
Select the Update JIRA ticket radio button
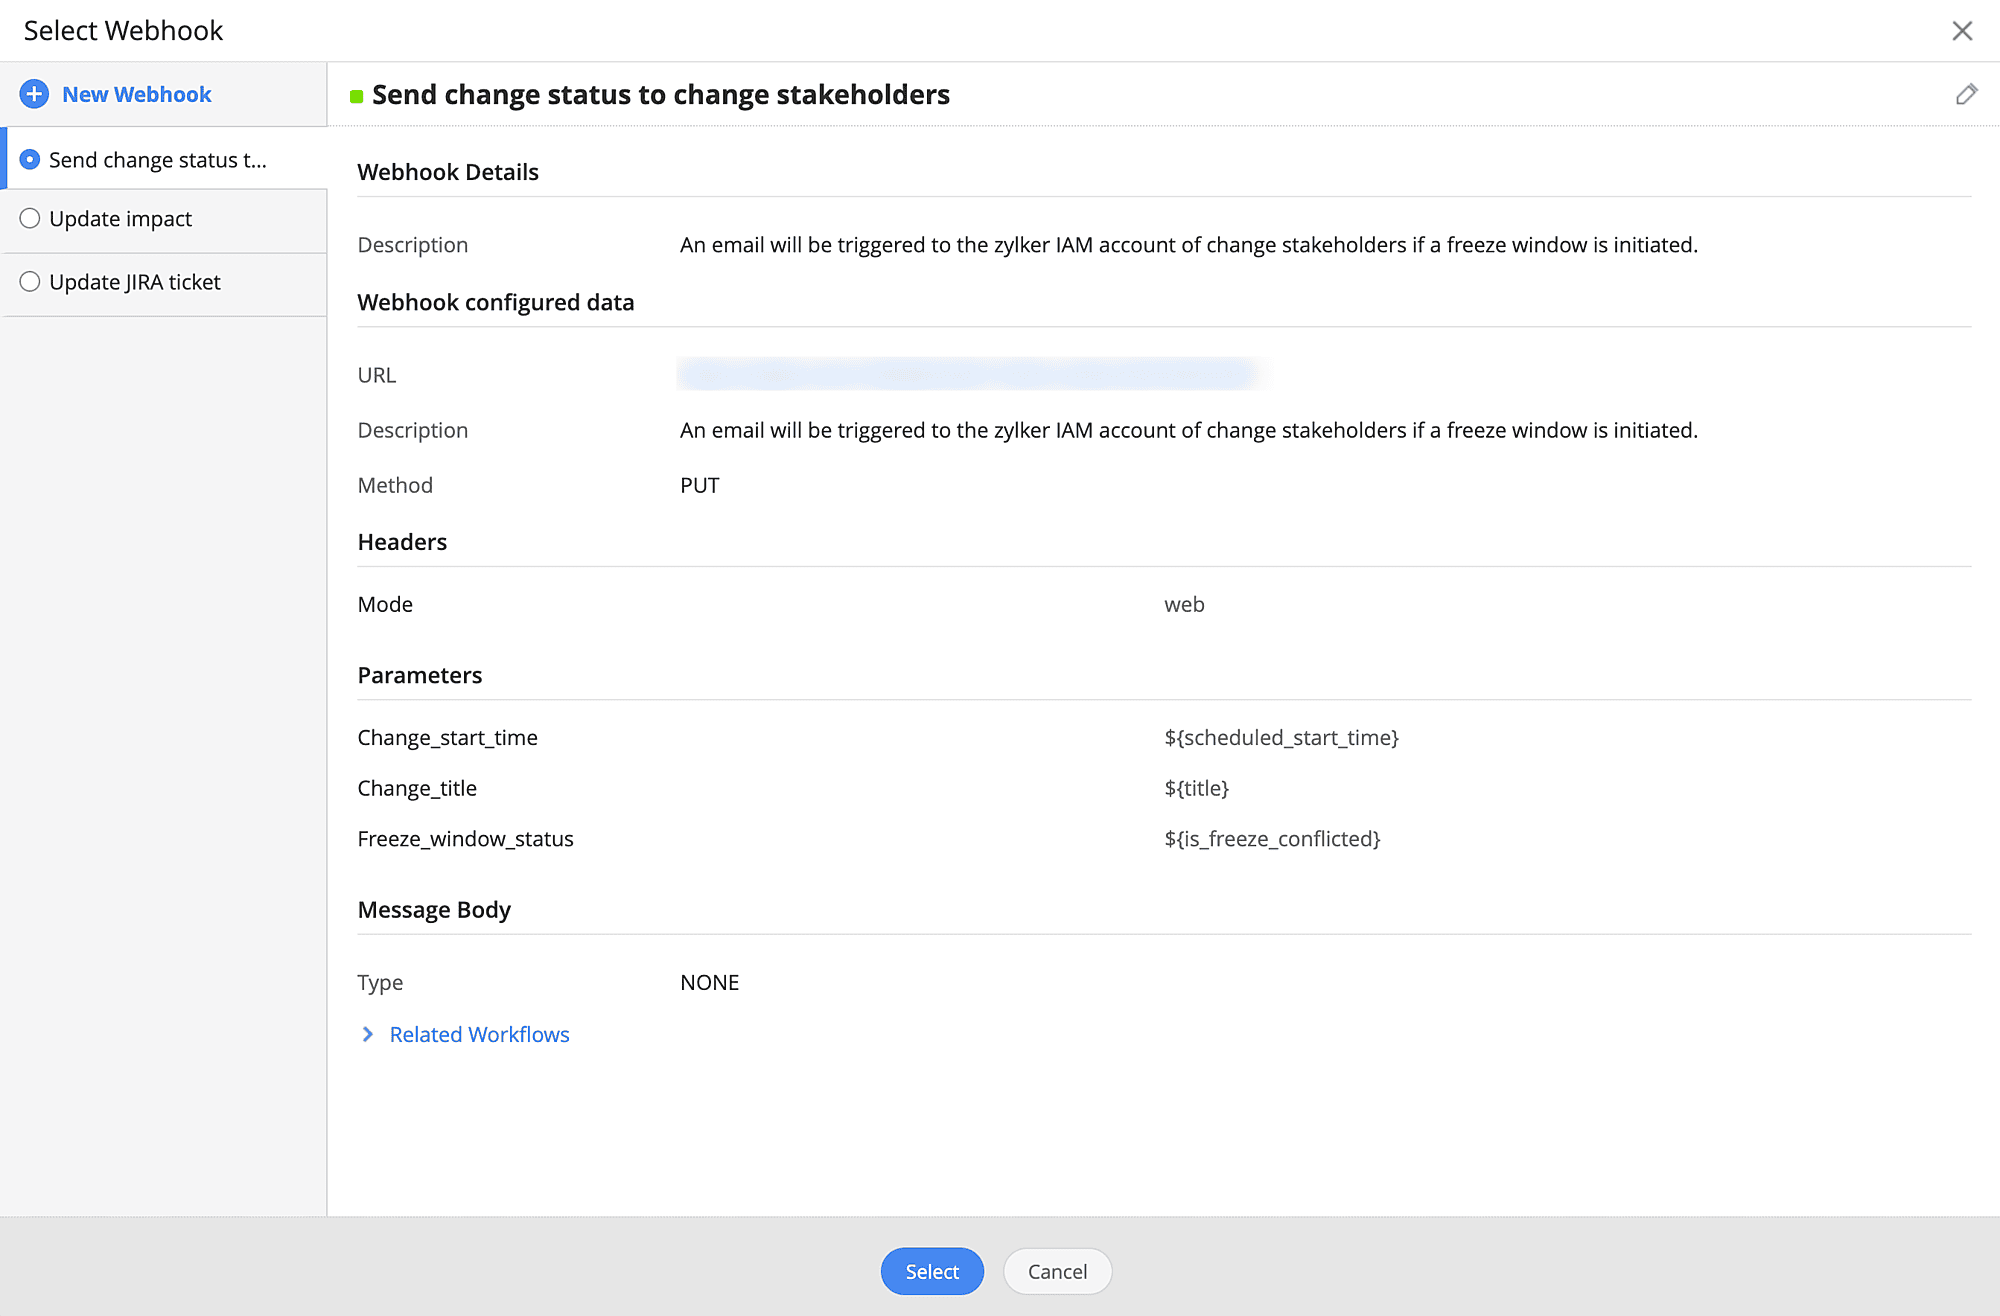point(30,282)
